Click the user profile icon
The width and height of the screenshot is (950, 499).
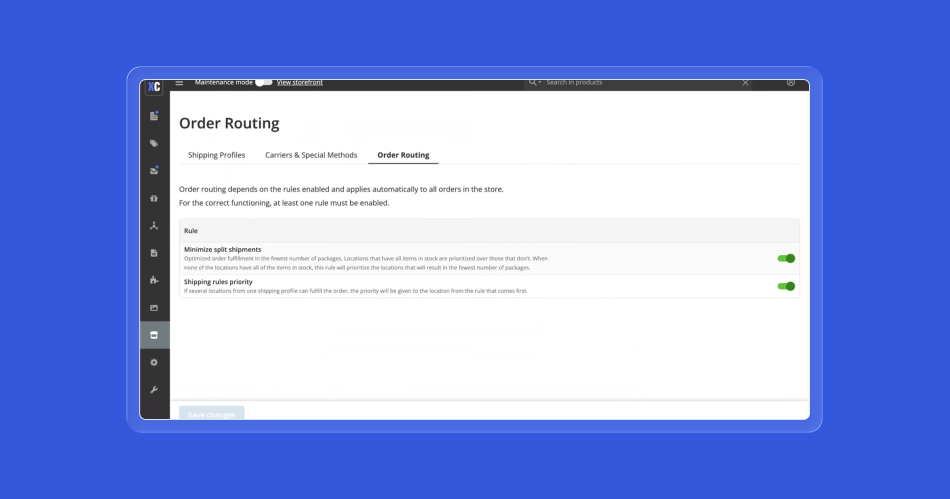point(791,83)
